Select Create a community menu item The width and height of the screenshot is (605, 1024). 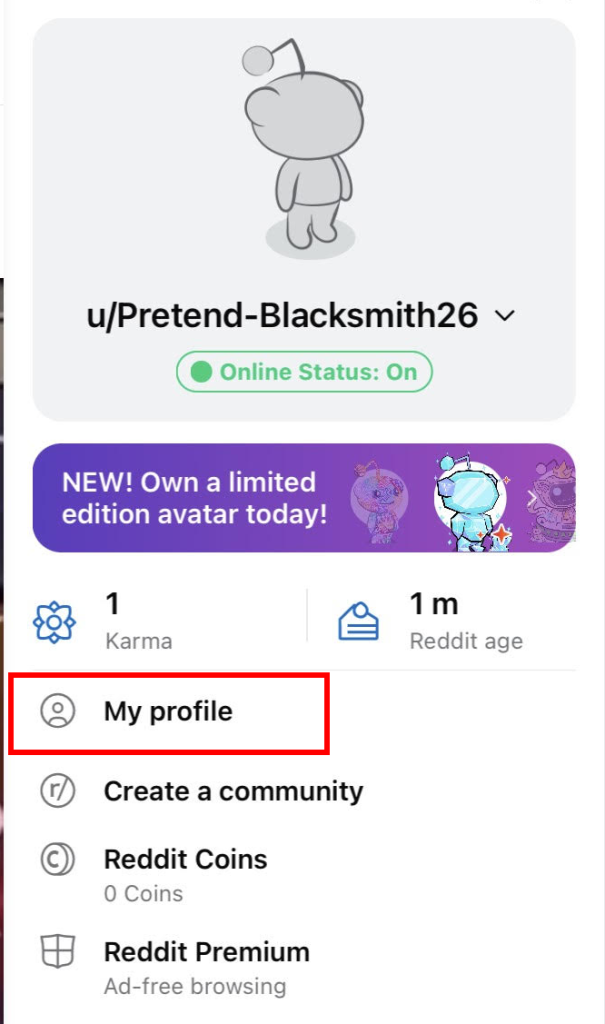[233, 791]
